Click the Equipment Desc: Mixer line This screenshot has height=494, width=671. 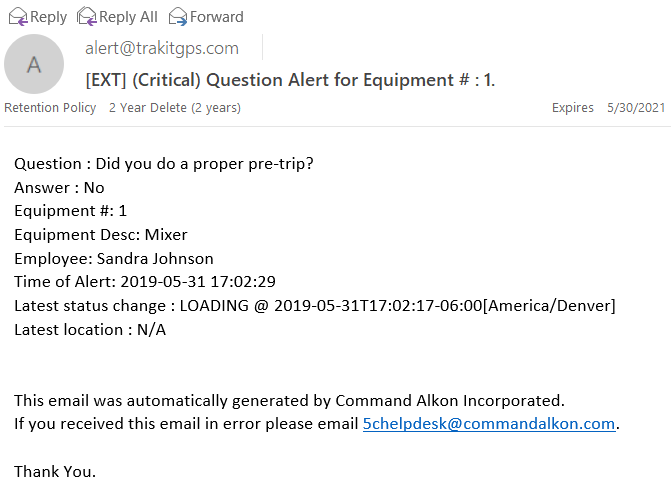click(101, 235)
